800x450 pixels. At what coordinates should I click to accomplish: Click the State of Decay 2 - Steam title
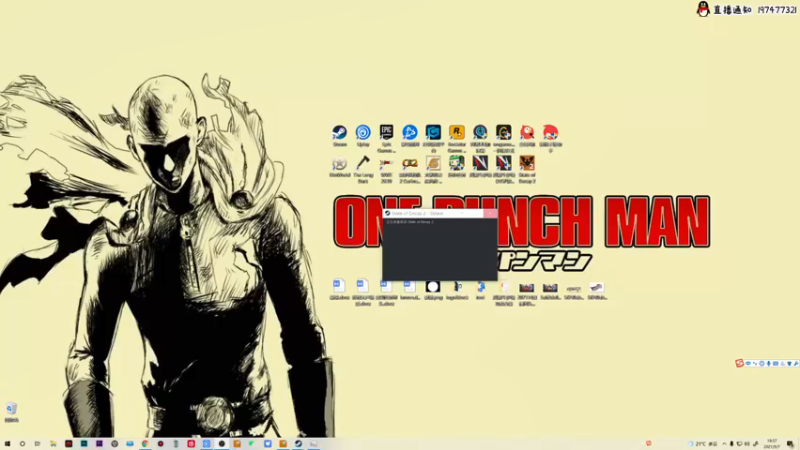tap(417, 213)
